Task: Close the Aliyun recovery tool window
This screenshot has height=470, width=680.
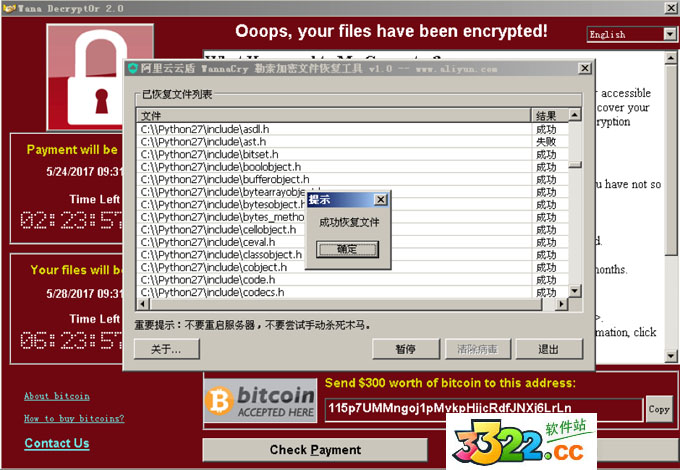Action: [585, 68]
